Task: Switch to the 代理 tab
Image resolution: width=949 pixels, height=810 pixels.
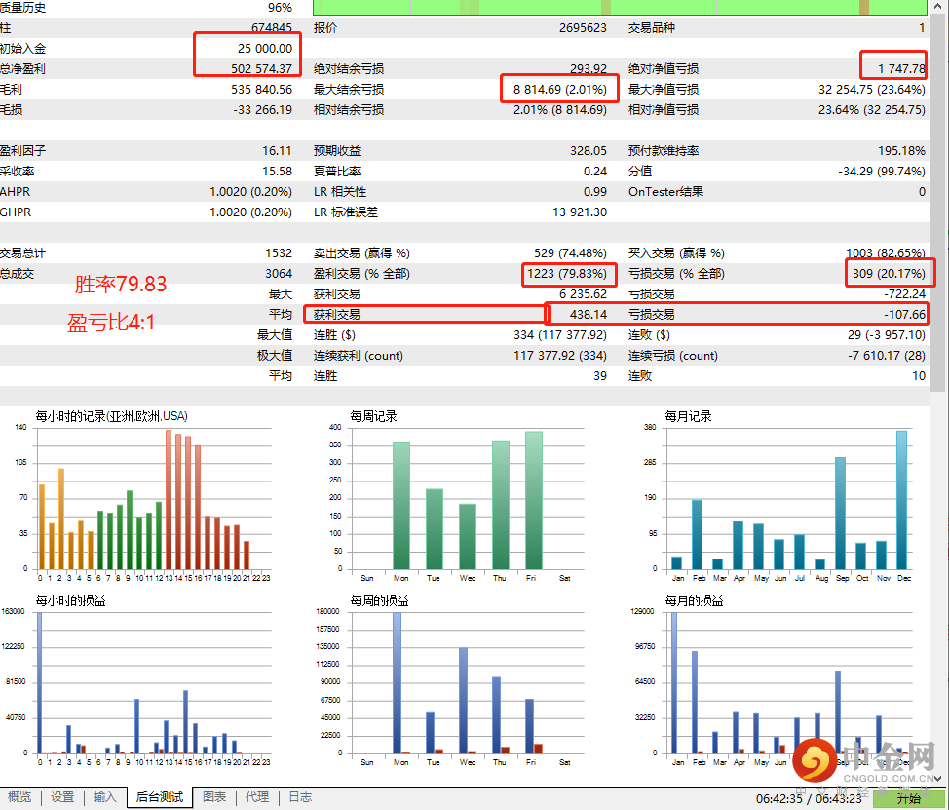Action: [257, 797]
